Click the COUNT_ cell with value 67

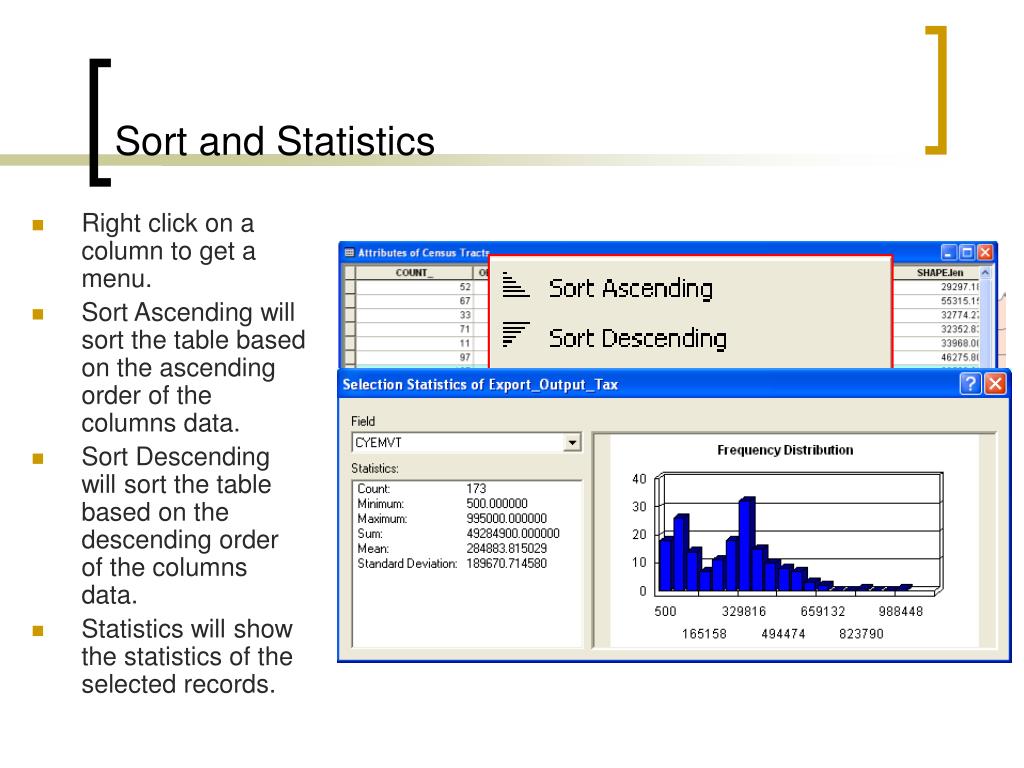coord(414,301)
